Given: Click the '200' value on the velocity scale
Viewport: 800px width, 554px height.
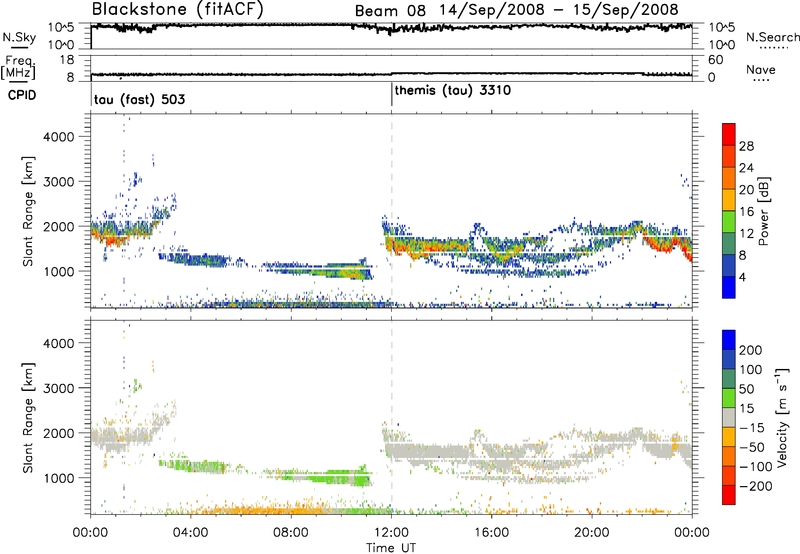Looking at the screenshot, I should pyautogui.click(x=751, y=350).
